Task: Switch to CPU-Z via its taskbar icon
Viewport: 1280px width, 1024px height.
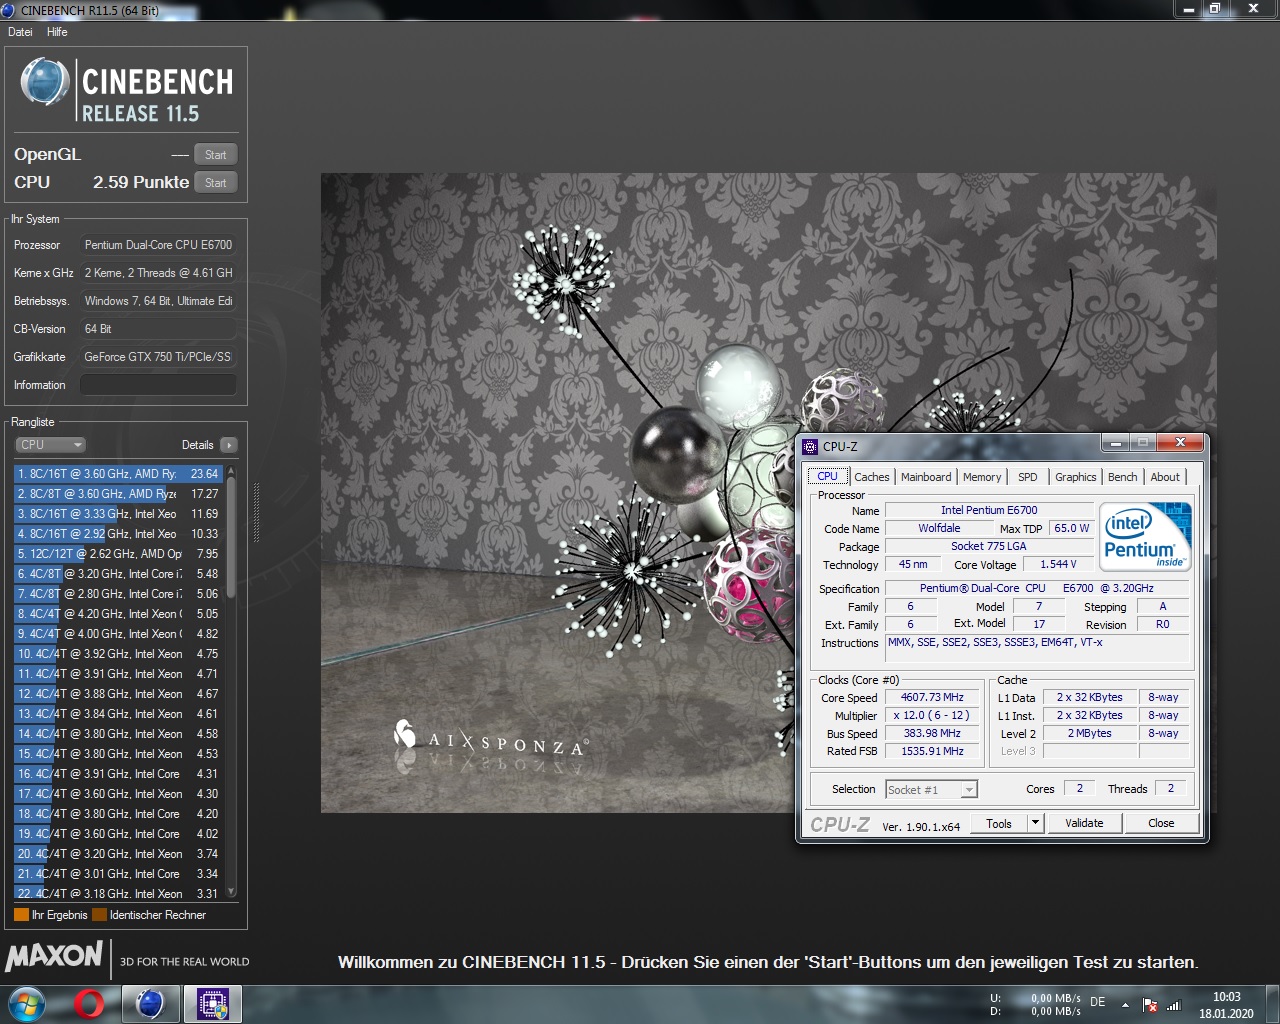Action: tap(213, 1003)
